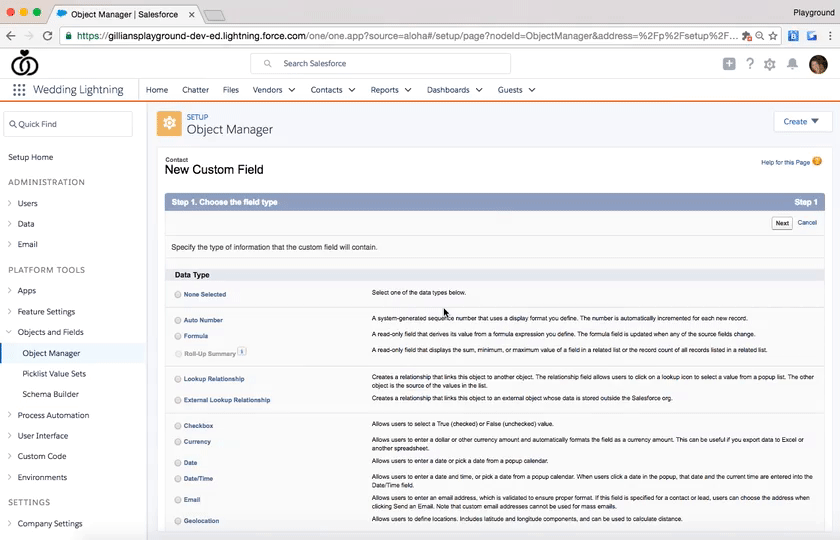Screen dimensions: 840x540
Task: Select the None Selected radio button
Action: (177, 295)
